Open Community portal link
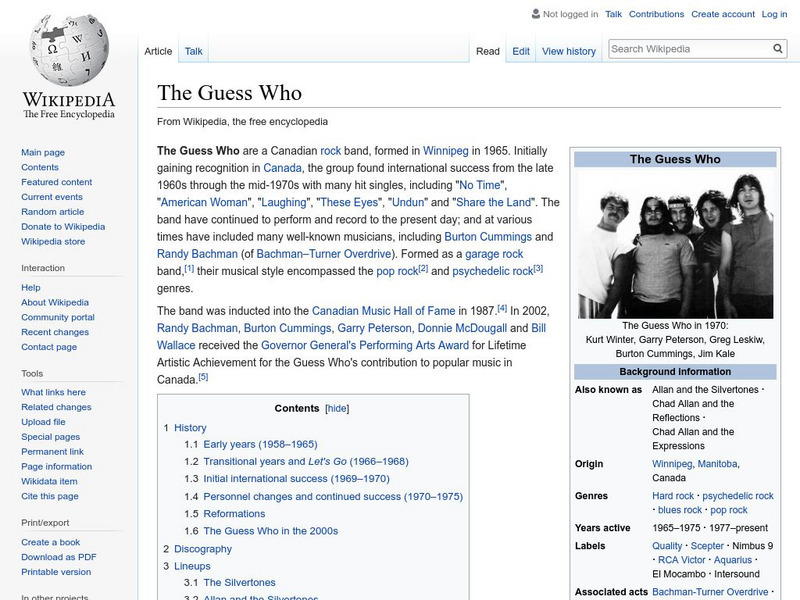The height and width of the screenshot is (600, 800). (58, 317)
